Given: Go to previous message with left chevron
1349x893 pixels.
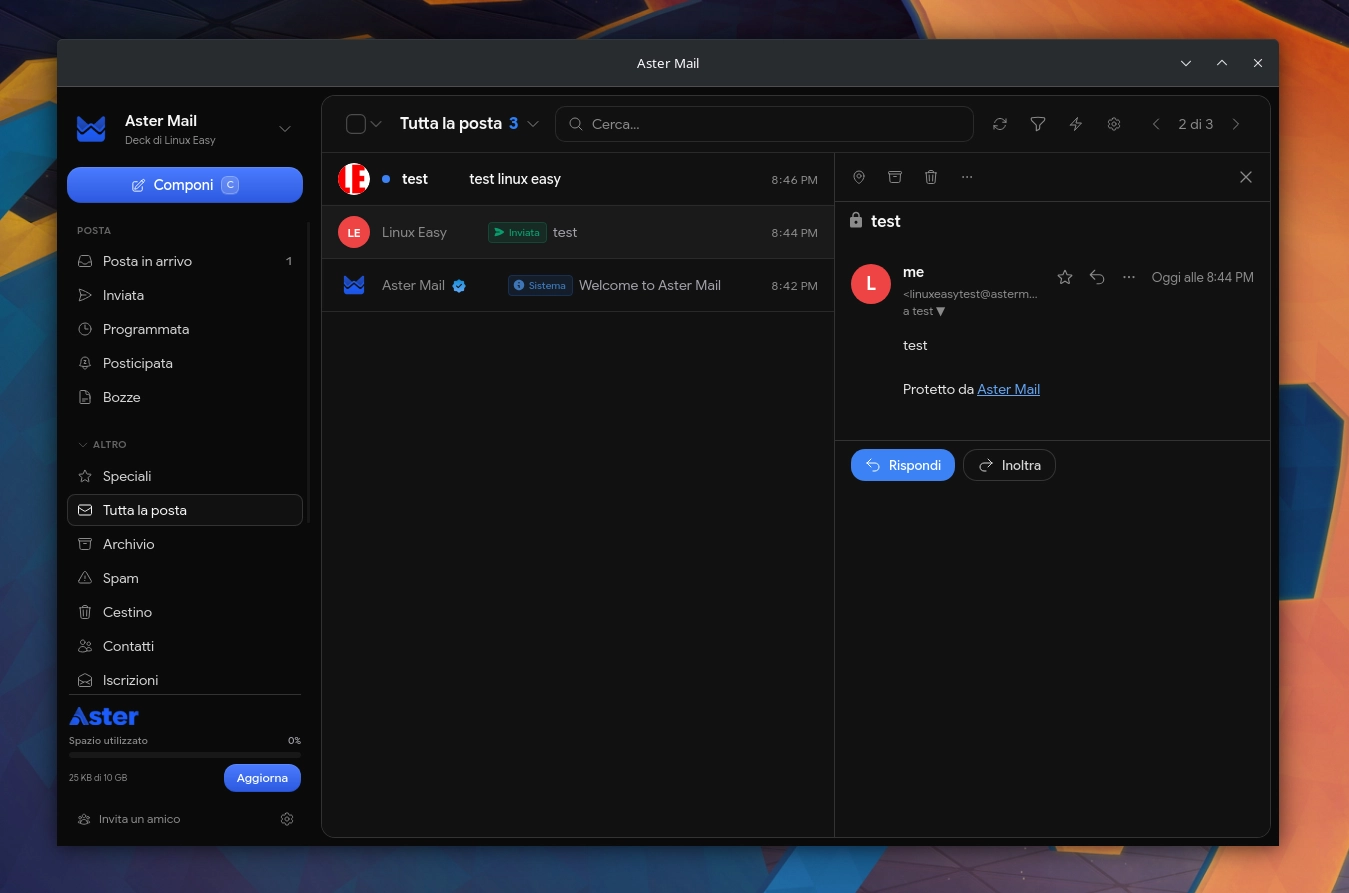Looking at the screenshot, I should pyautogui.click(x=1156, y=124).
